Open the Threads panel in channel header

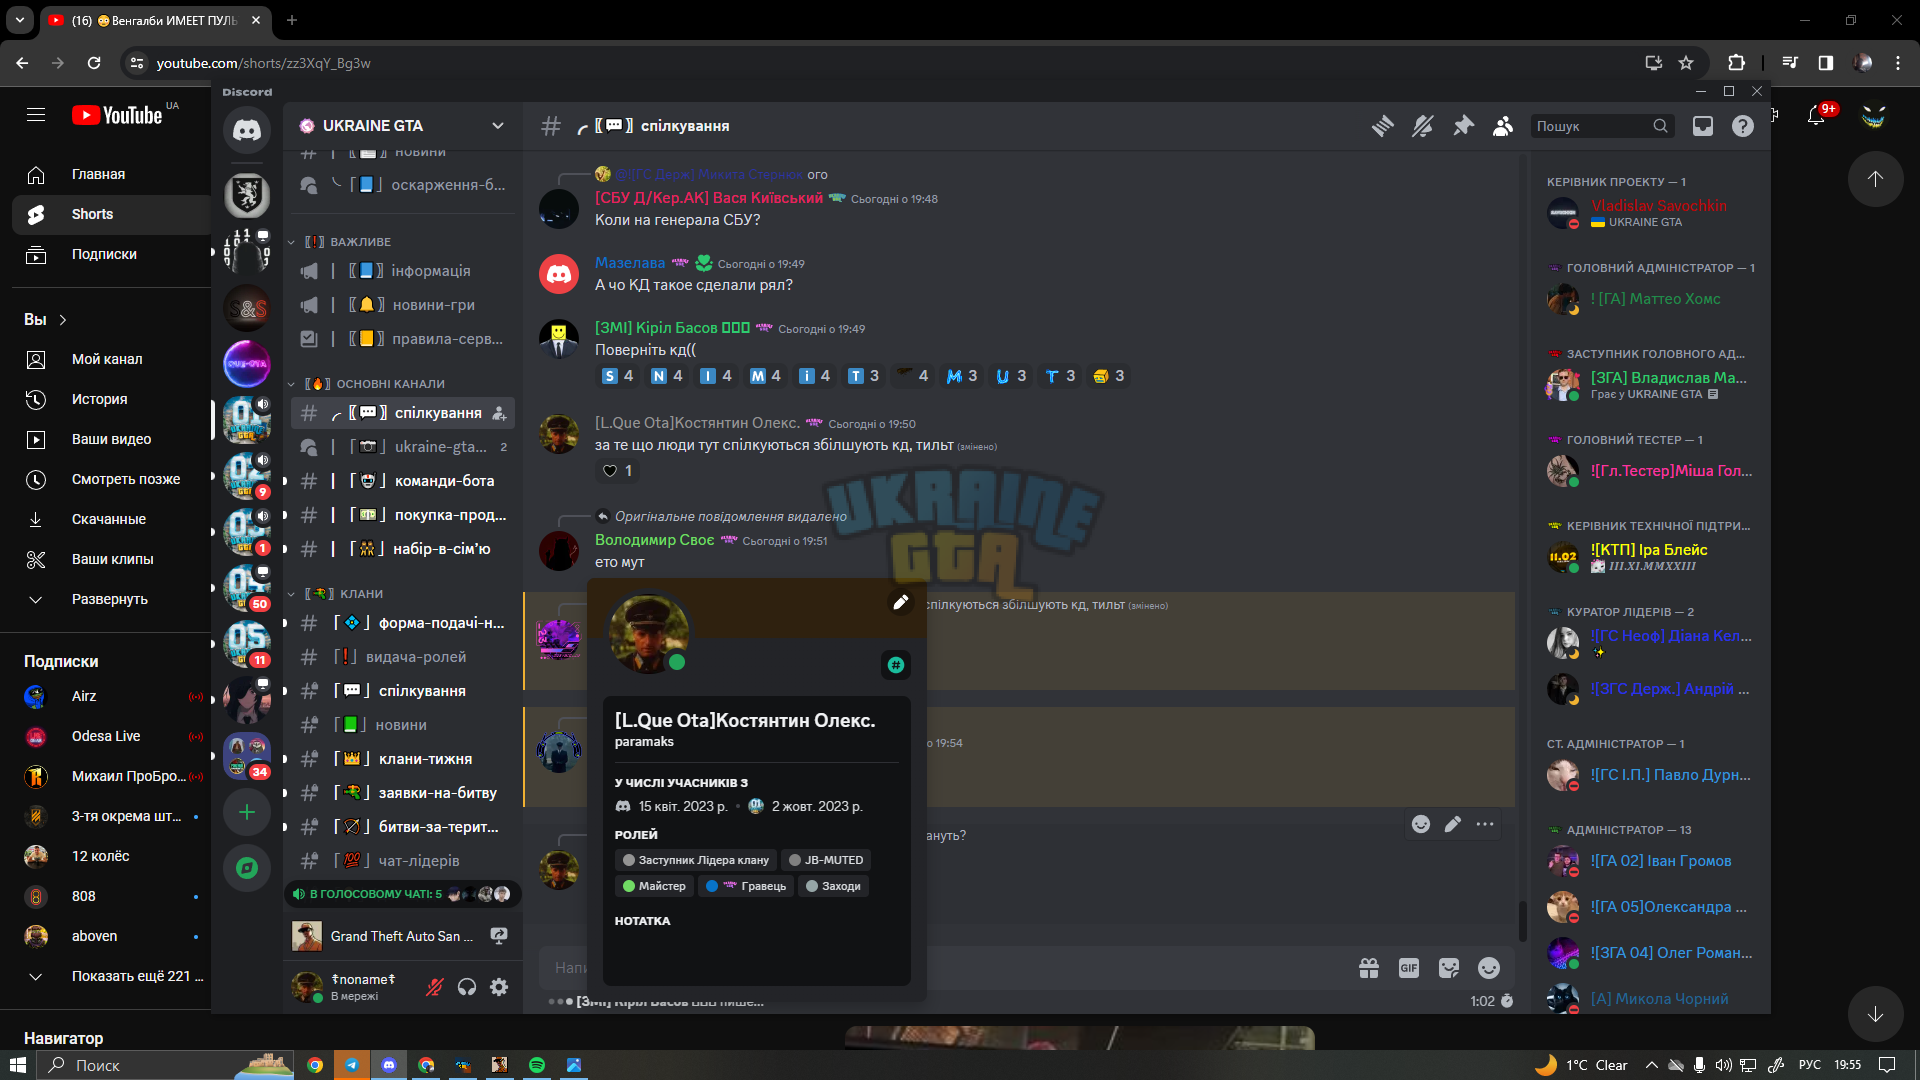click(1383, 126)
